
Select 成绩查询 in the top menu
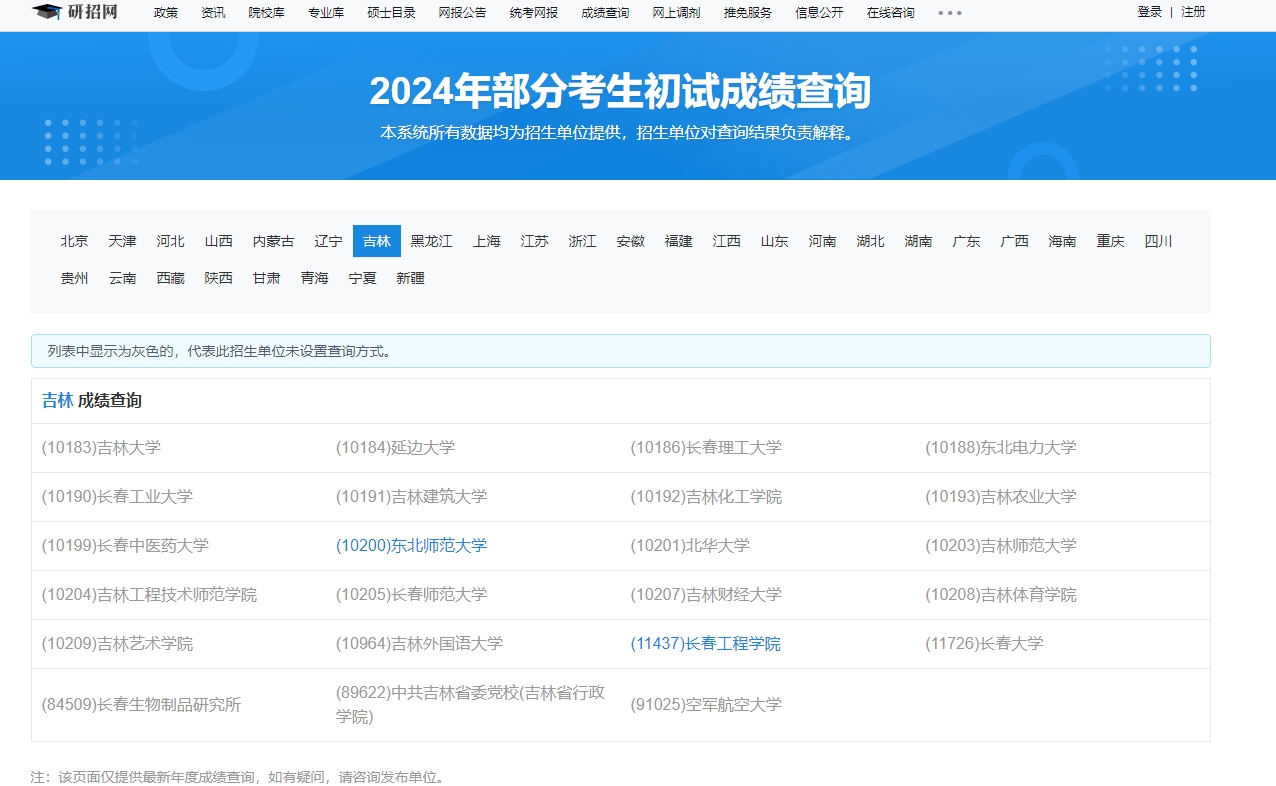point(605,13)
